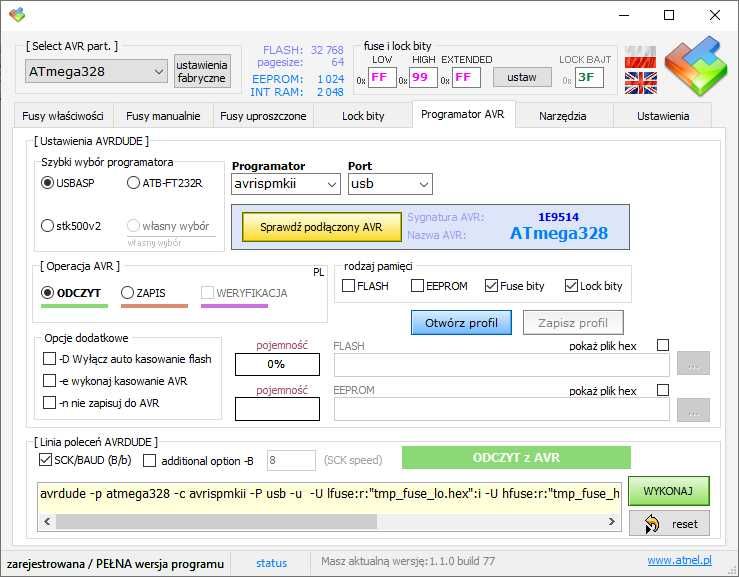The width and height of the screenshot is (739, 577).
Task: Click the Otwórz profil button
Action: (x=461, y=323)
